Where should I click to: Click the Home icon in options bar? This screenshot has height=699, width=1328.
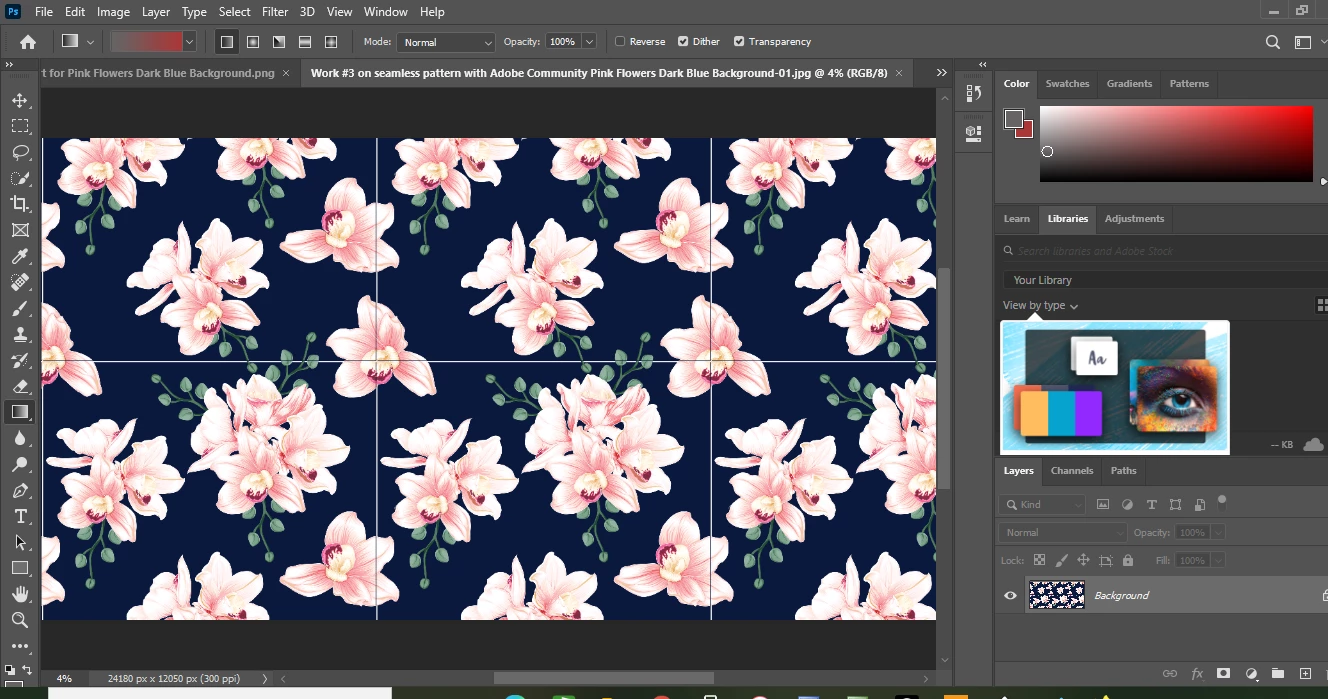click(x=28, y=42)
